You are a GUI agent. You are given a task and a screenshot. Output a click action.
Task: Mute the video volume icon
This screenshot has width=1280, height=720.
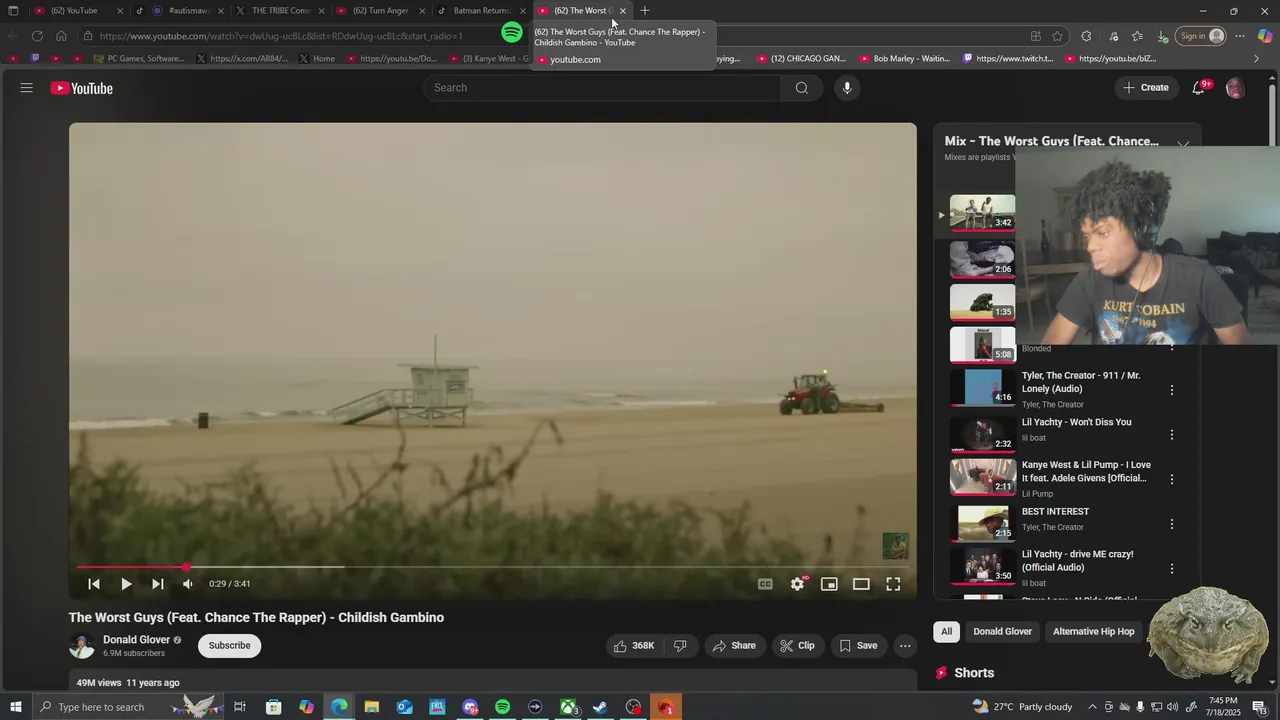pos(187,584)
